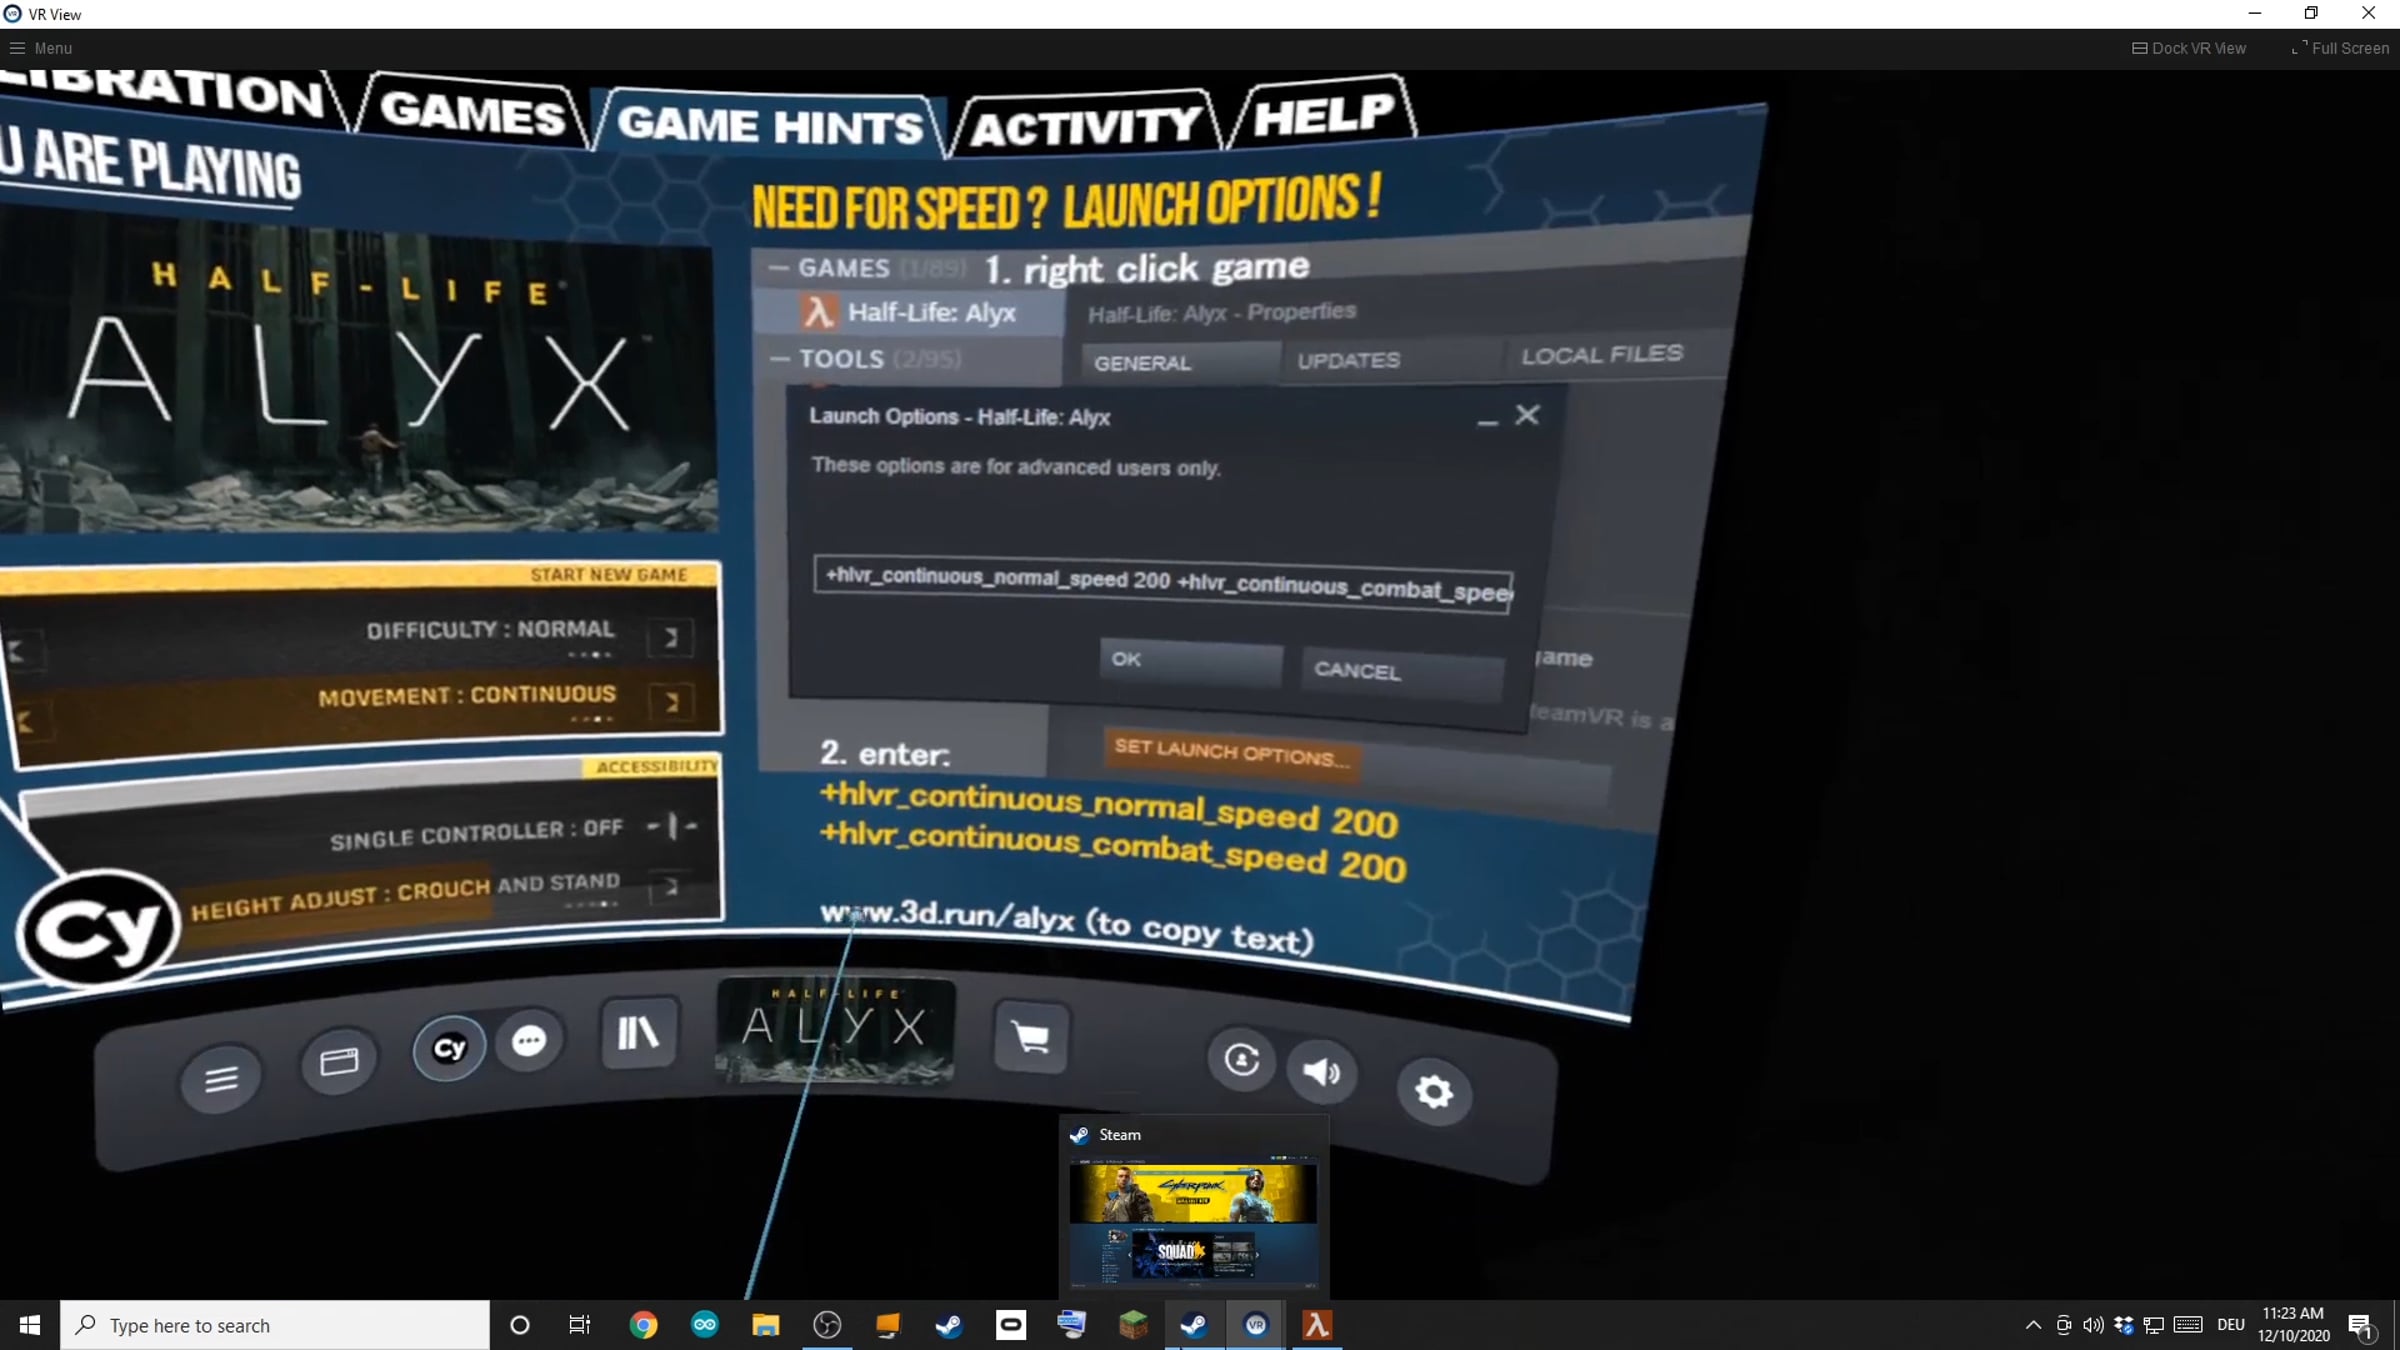This screenshot has width=2400, height=1350.
Task: Click the Steam window preview thumbnail
Action: coord(1193,1221)
